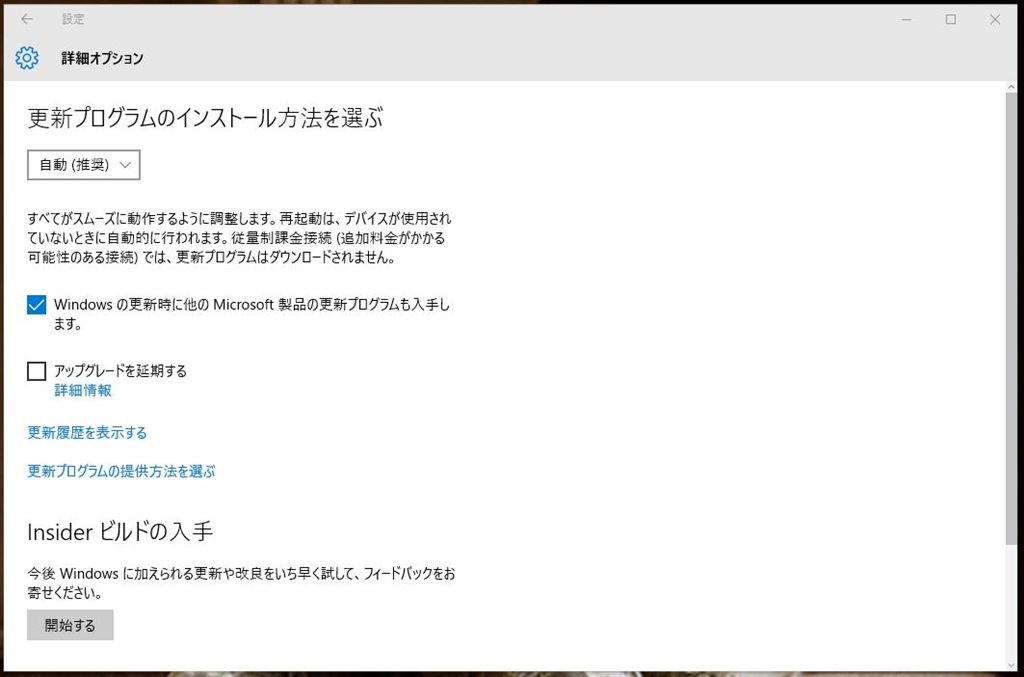Screen dimensions: 1024x677
Task: Click the 設定 window title text
Action: coord(73,19)
